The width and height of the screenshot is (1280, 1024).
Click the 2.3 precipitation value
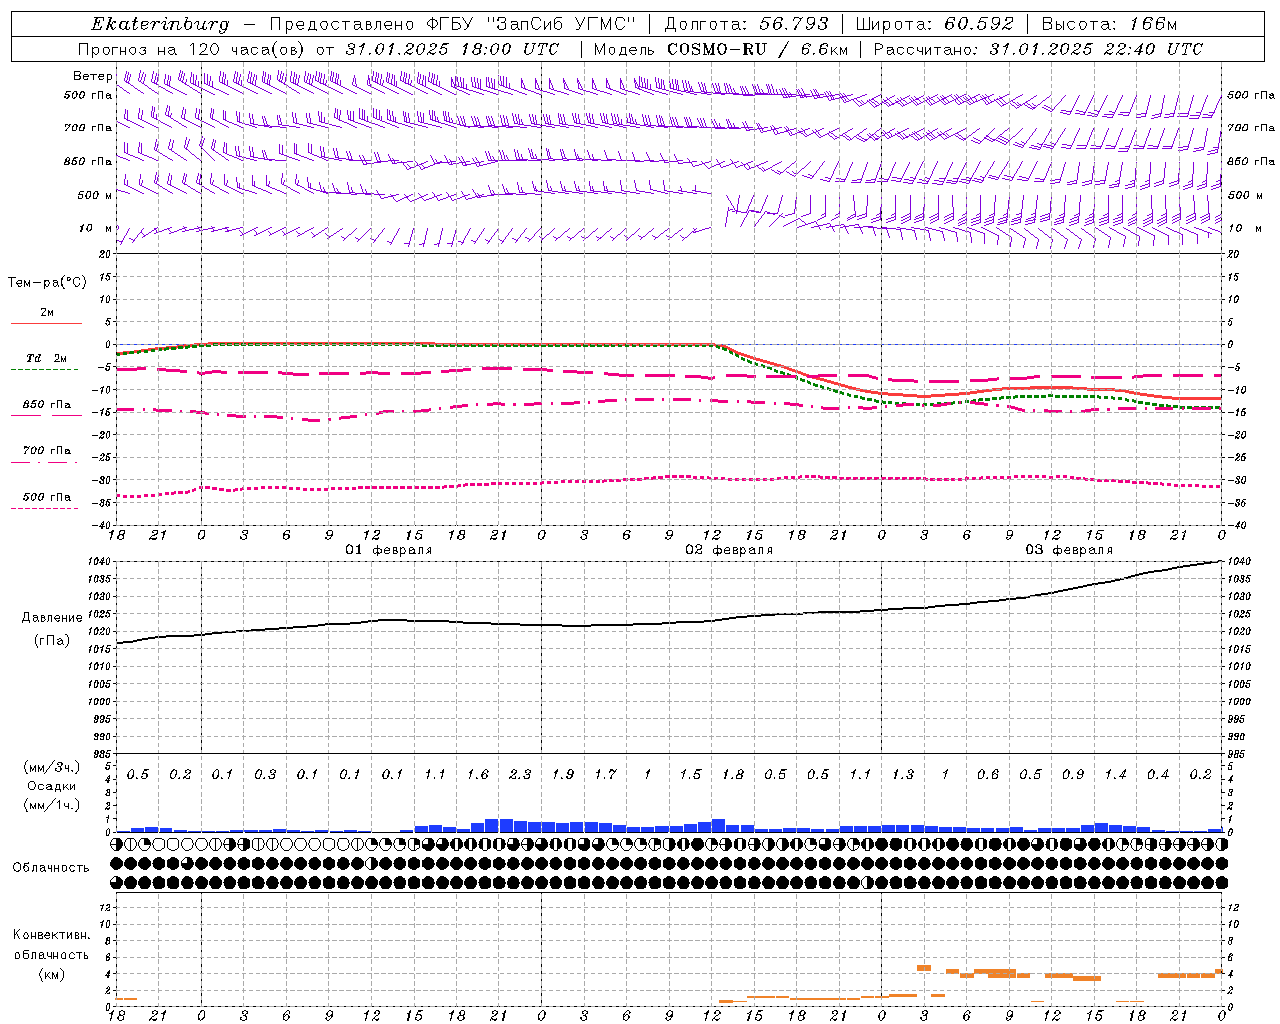point(520,775)
